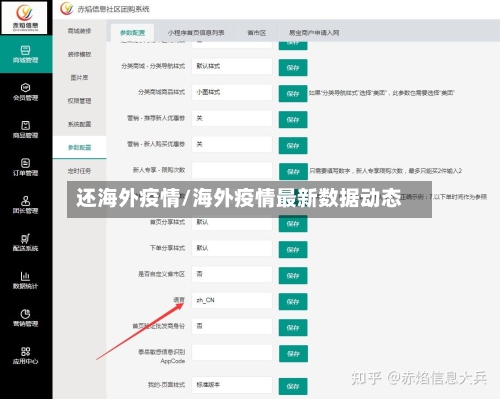This screenshot has width=500, height=399.
Task: Click the 下单分享样式 field showing 默认
Action: pos(232,248)
